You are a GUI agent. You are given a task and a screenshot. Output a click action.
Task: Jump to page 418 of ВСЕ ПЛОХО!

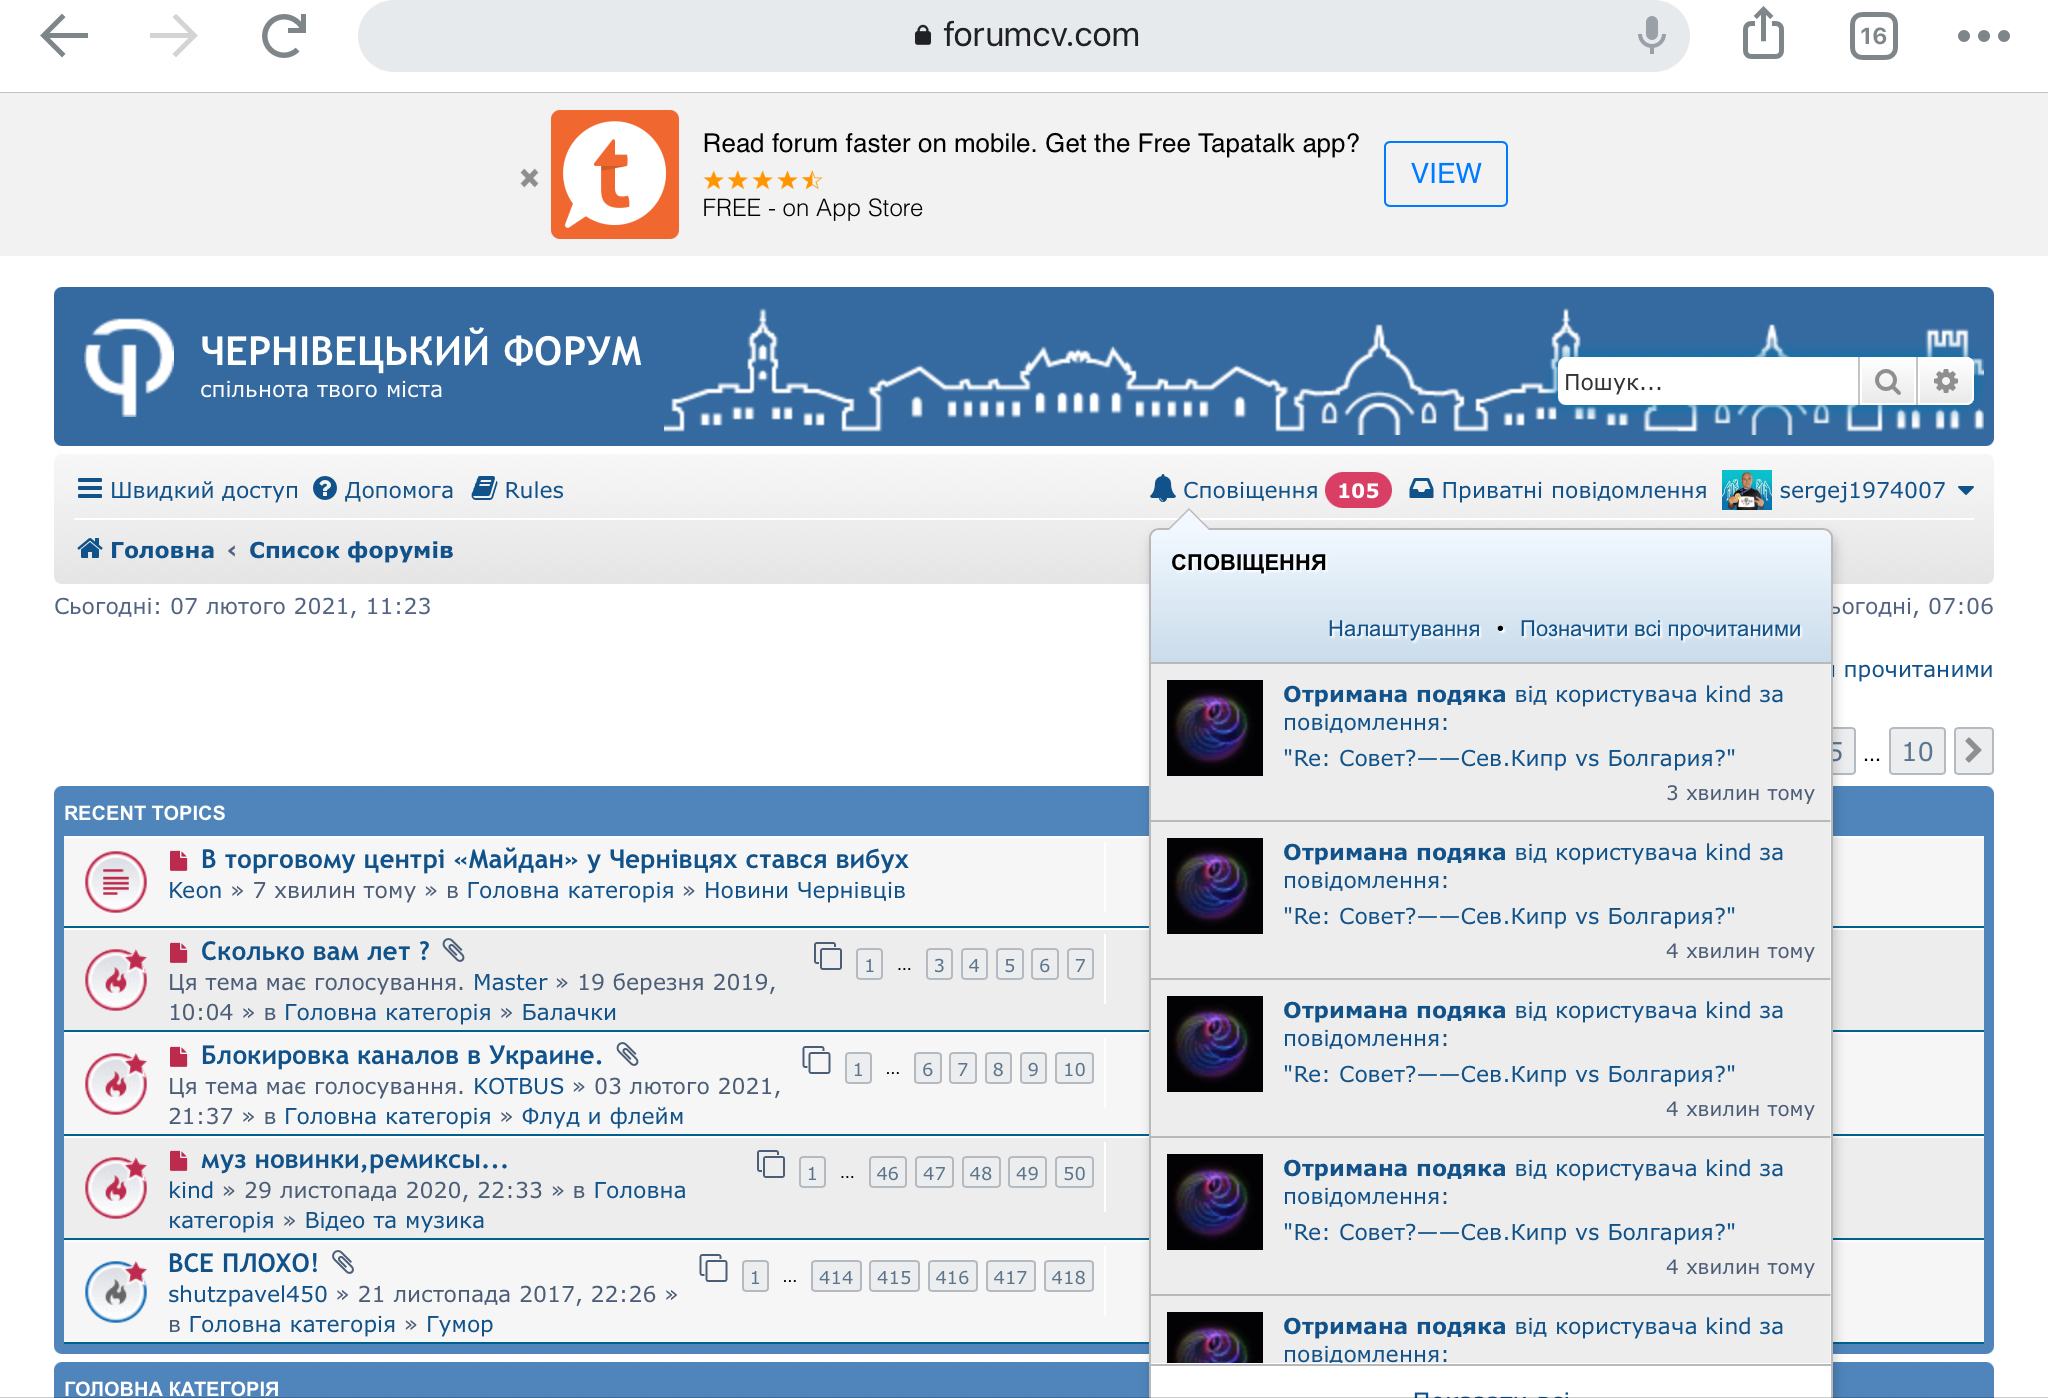click(x=1068, y=1277)
